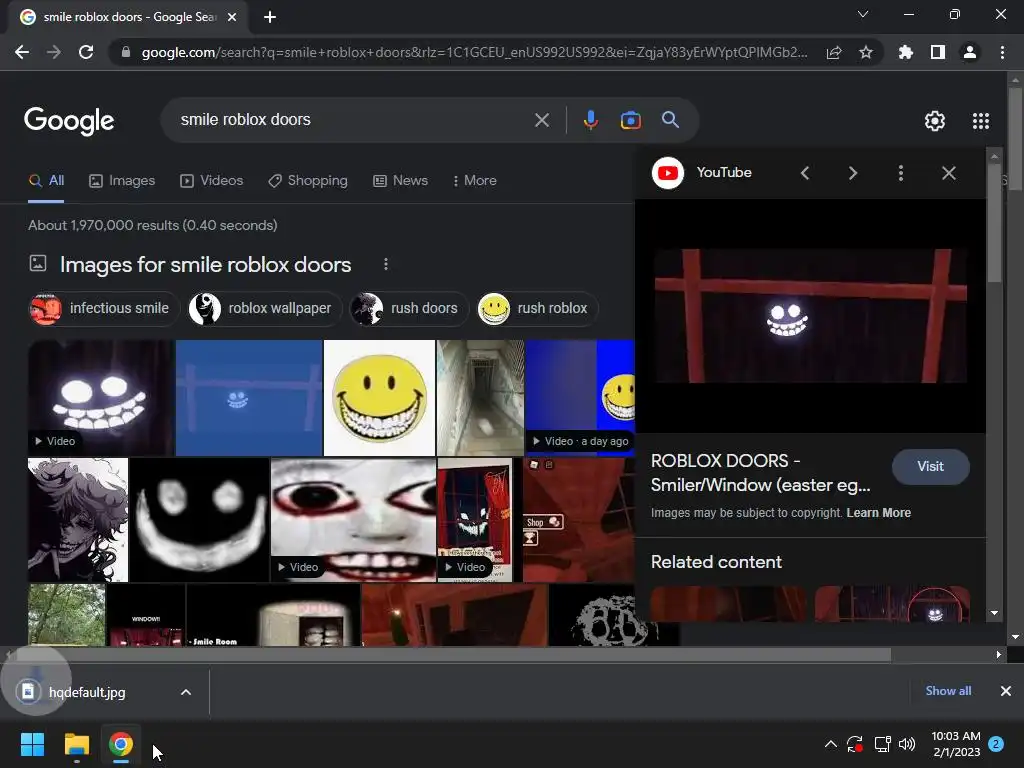Image resolution: width=1024 pixels, height=768 pixels.
Task: Open the notification center badge
Action: coord(996,744)
